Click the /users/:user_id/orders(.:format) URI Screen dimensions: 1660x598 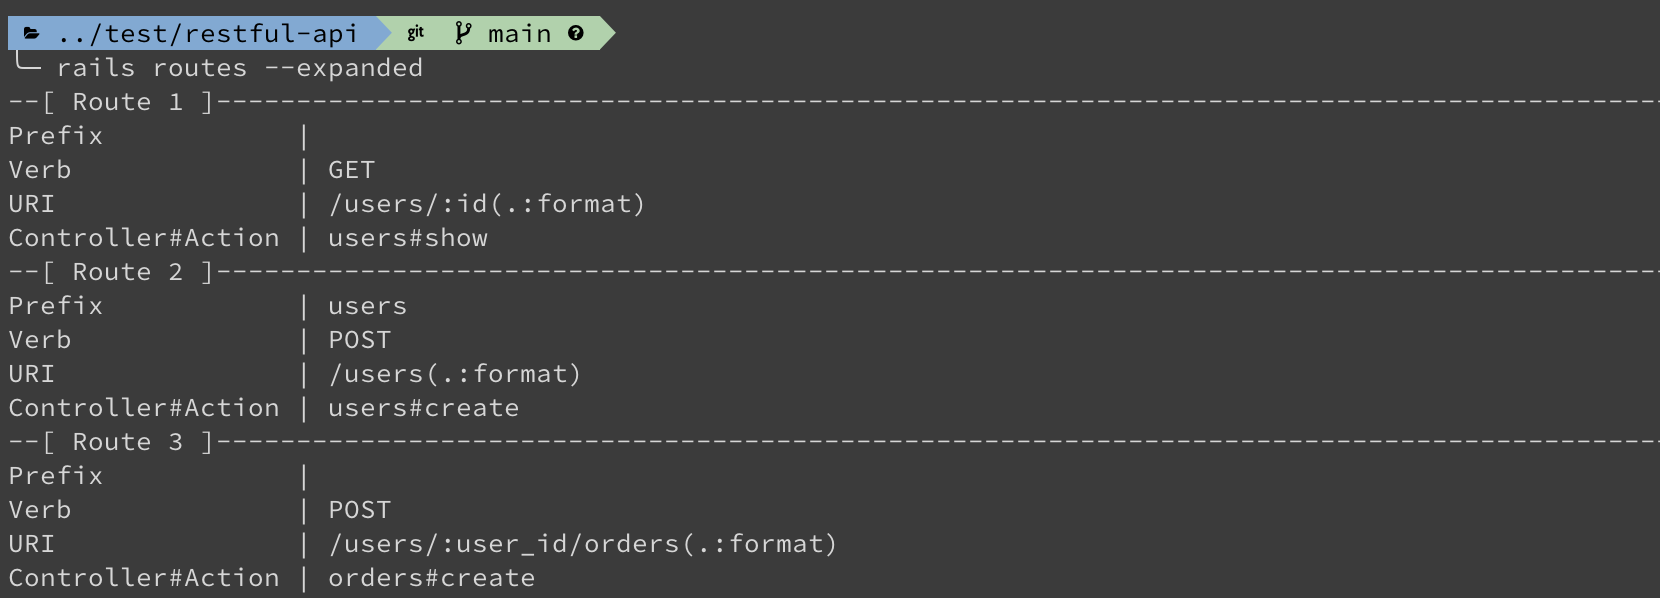pyautogui.click(x=583, y=544)
